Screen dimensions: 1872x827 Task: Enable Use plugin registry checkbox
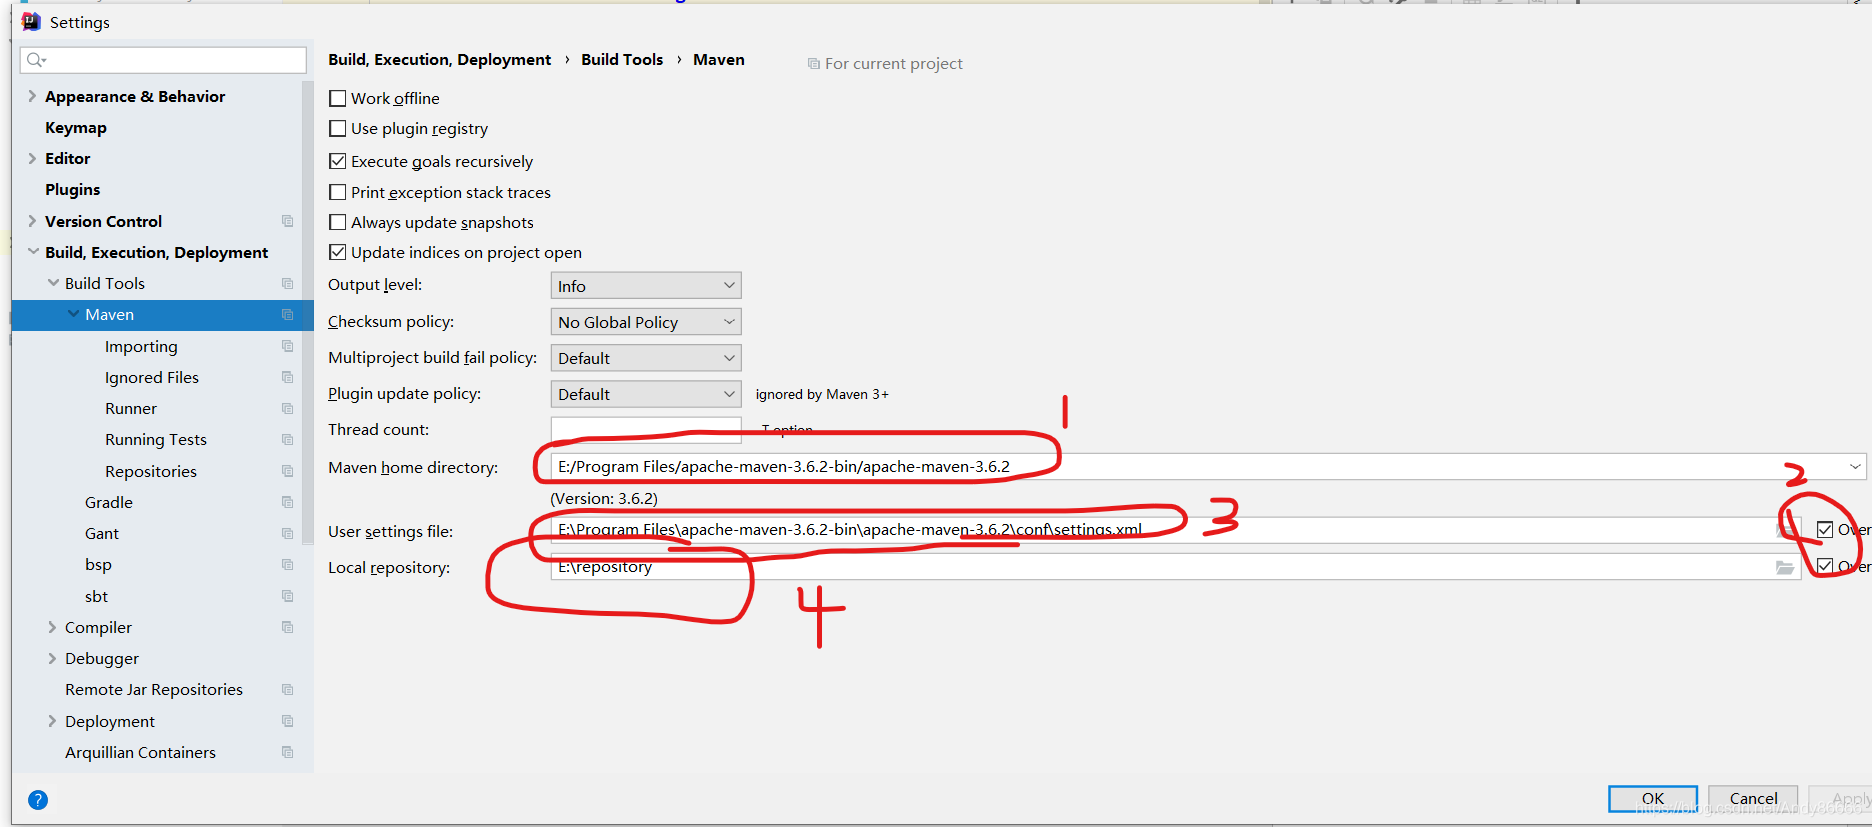point(338,128)
